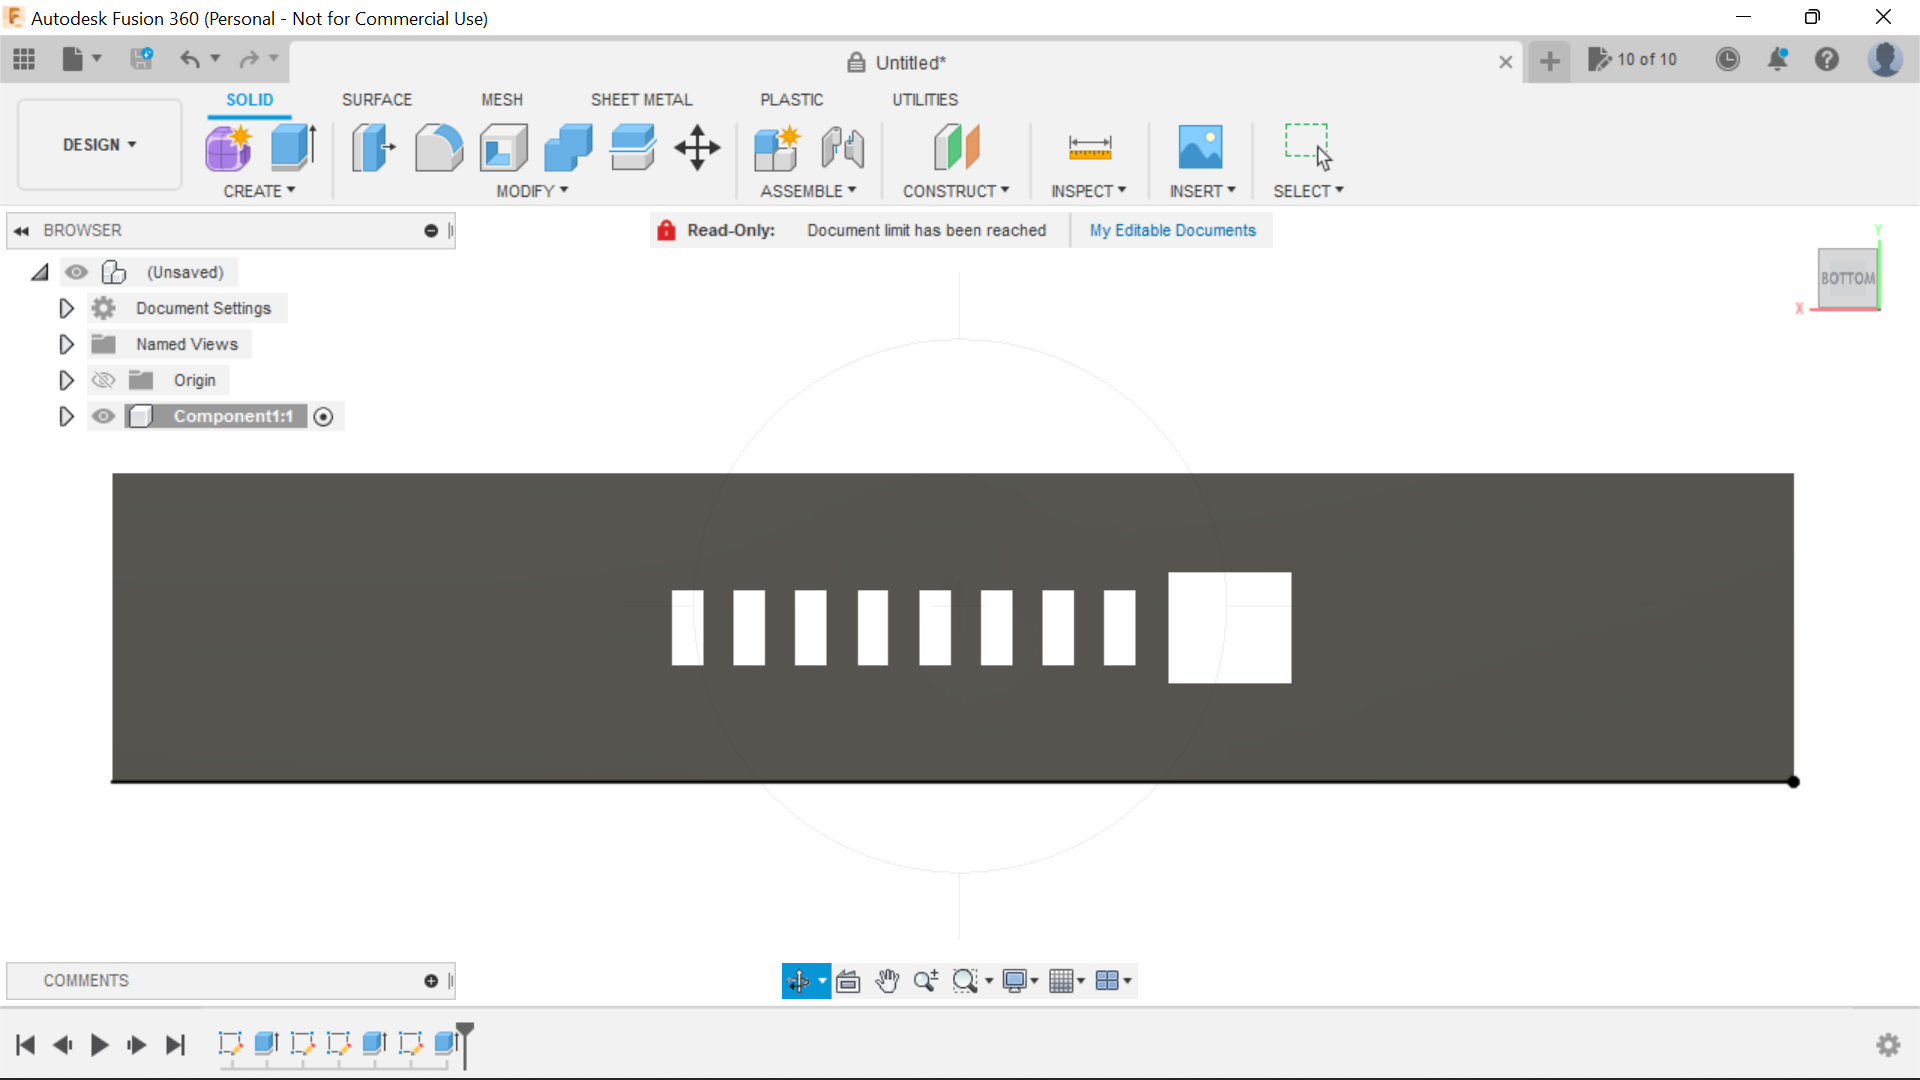This screenshot has width=1920, height=1080.
Task: Toggle visibility of Component1:1
Action: pos(103,416)
